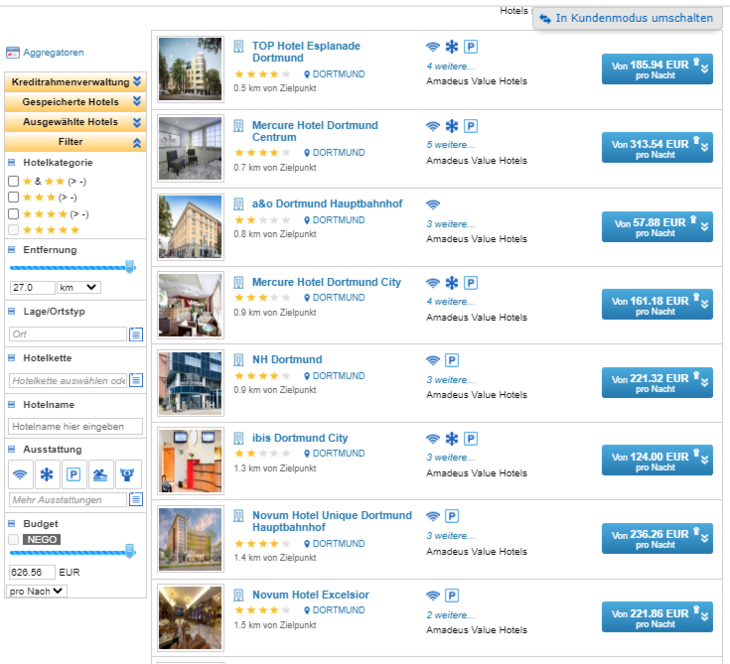Check the three star hotel category checkbox
Image resolution: width=730 pixels, height=664 pixels.
tap(14, 197)
